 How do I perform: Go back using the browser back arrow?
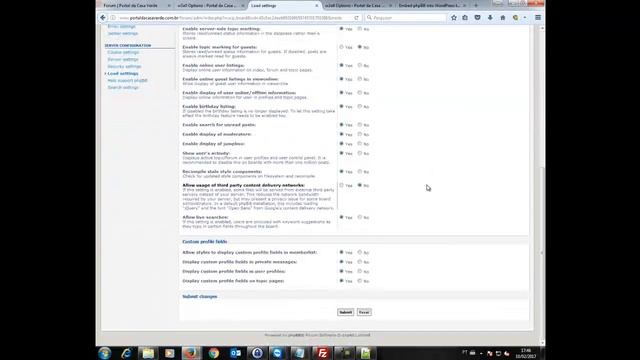point(103,18)
